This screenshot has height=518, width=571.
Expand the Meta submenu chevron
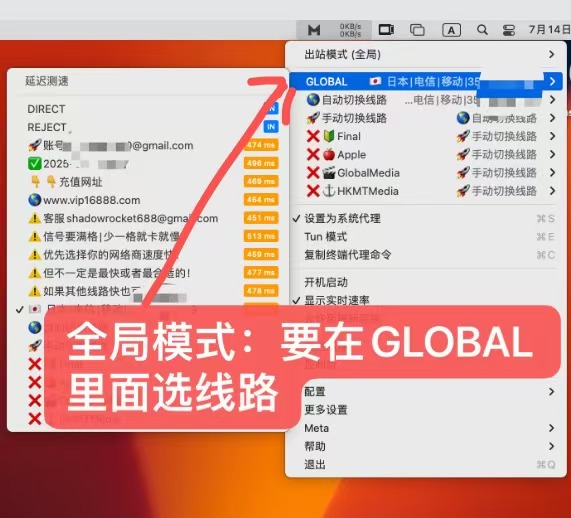click(551, 428)
